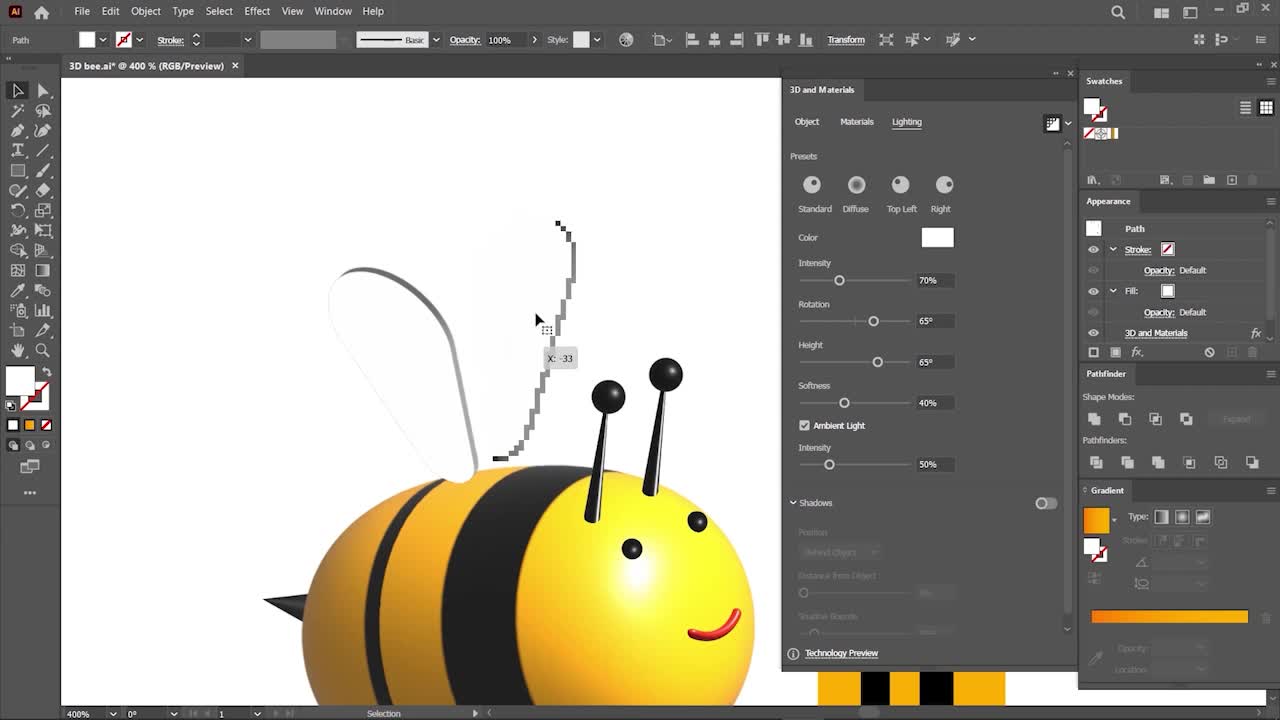
Task: Open the Style dropdown in control bar
Action: pos(597,40)
